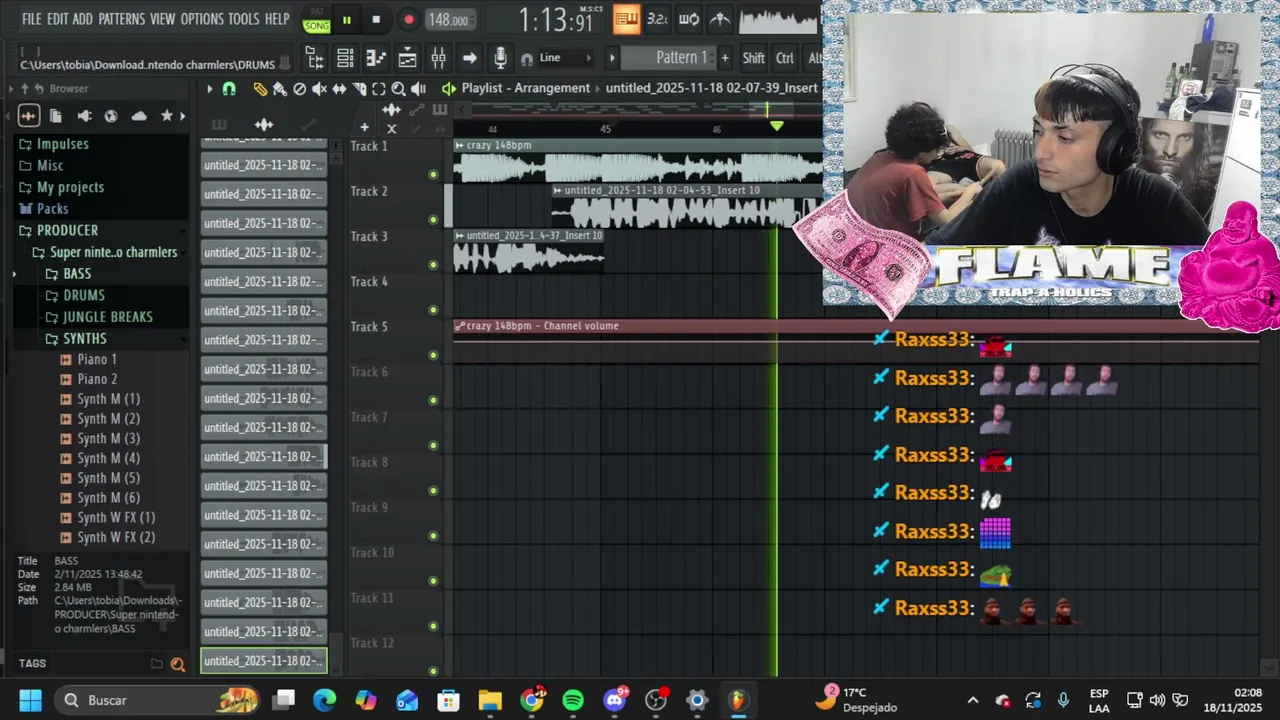The image size is (1280, 720).
Task: Click the Ctrl key button
Action: pyautogui.click(x=785, y=58)
